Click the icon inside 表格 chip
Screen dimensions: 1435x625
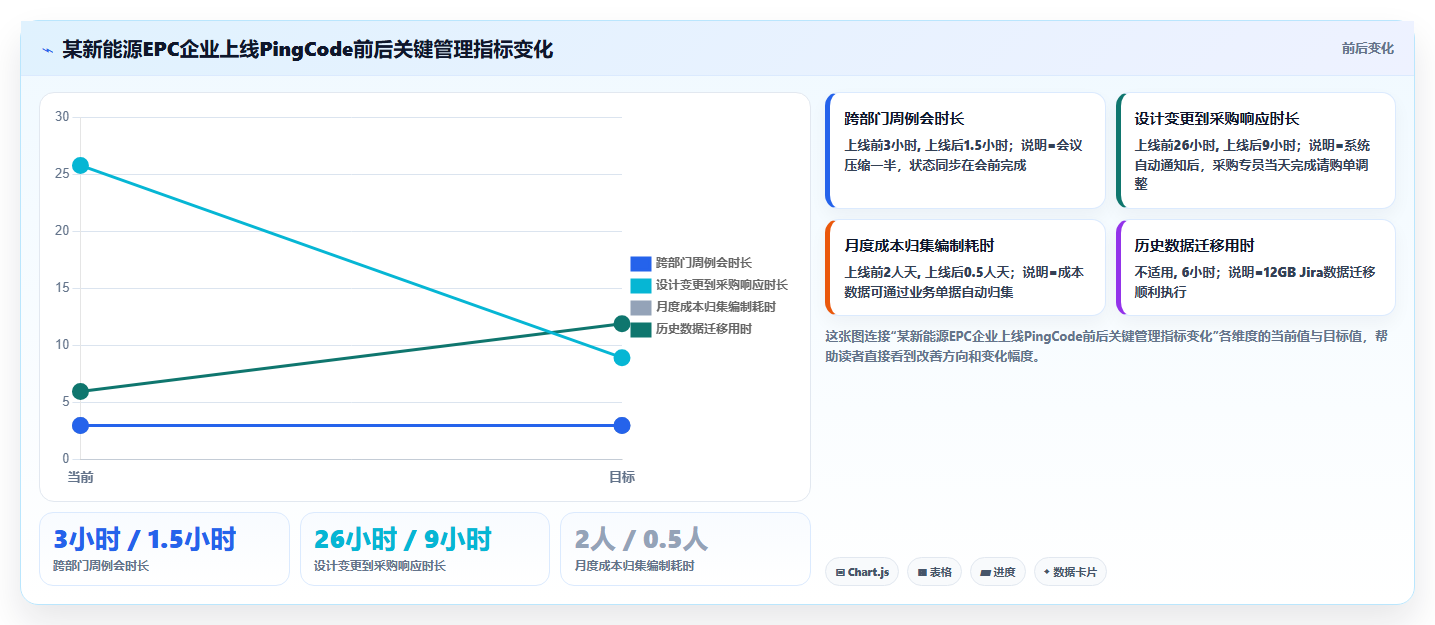tap(922, 573)
